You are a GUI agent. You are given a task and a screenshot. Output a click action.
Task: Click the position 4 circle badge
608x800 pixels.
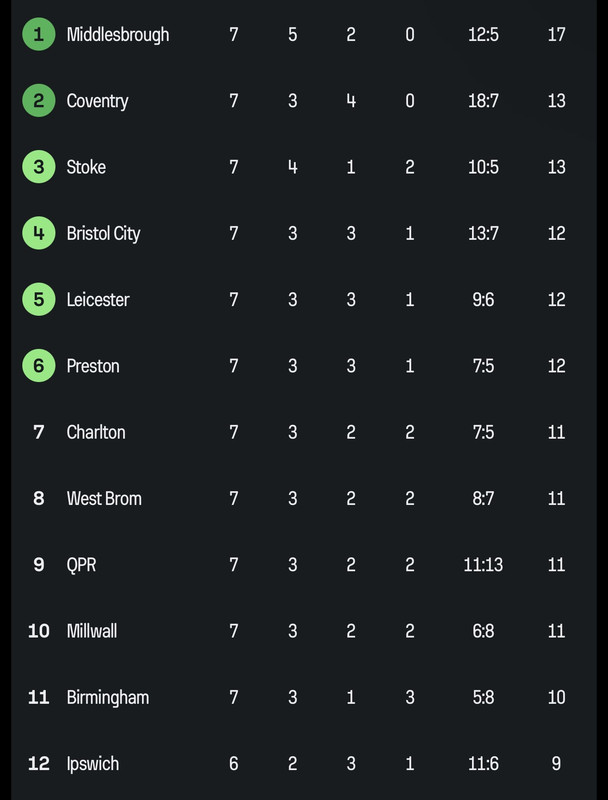tap(39, 233)
